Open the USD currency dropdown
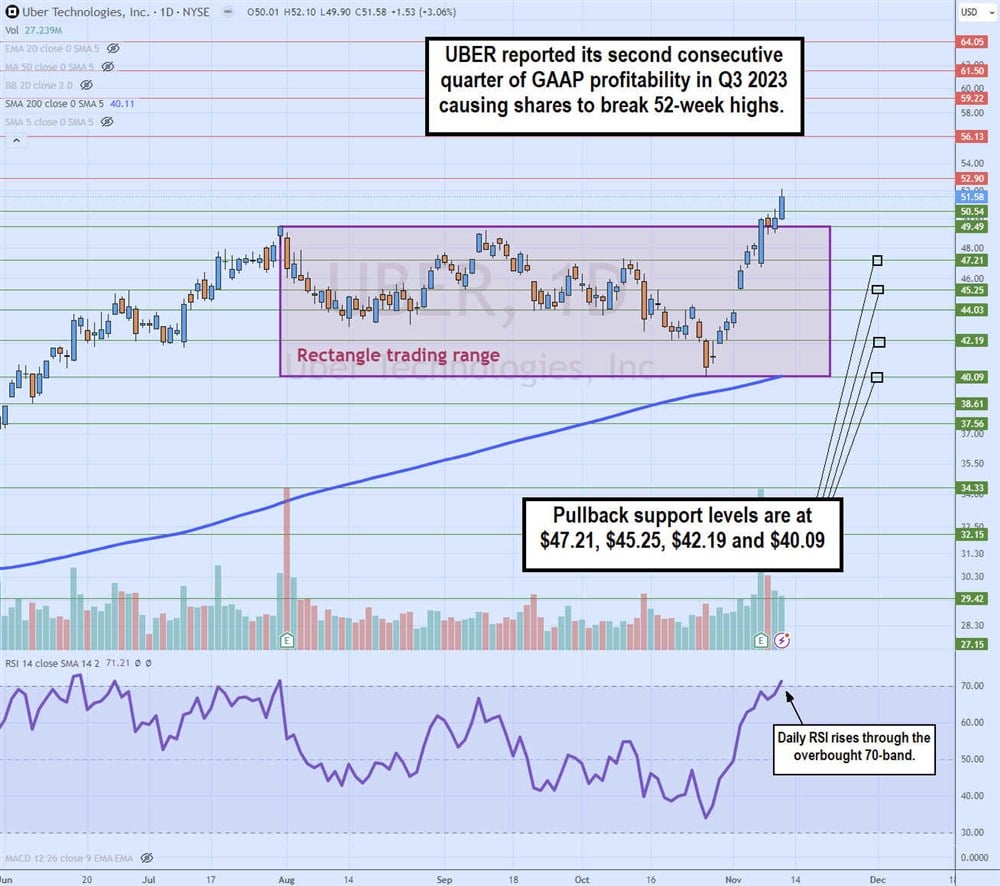The height and width of the screenshot is (886, 1000). click(978, 11)
